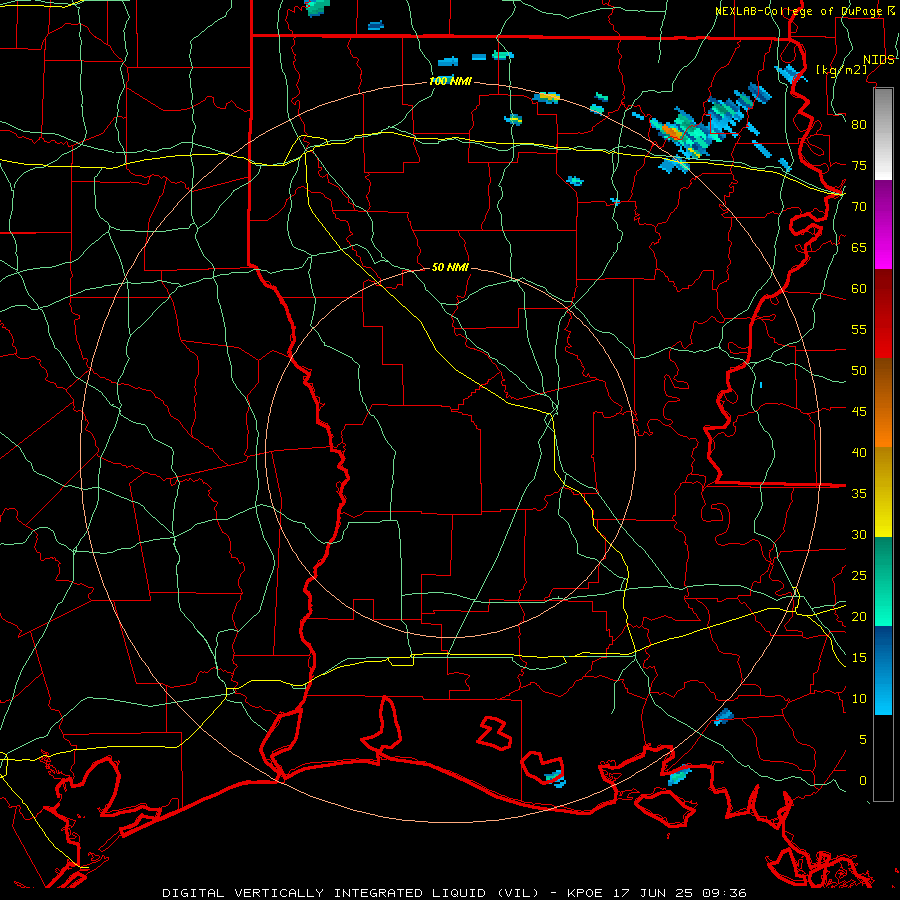Click the scale value 50
The image size is (900, 900).
859,371
